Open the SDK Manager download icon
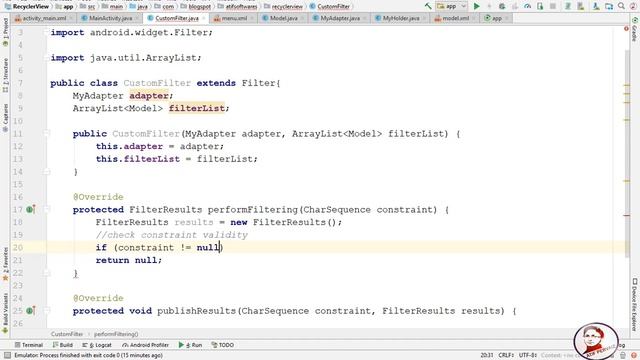640x360 pixels. point(596,6)
